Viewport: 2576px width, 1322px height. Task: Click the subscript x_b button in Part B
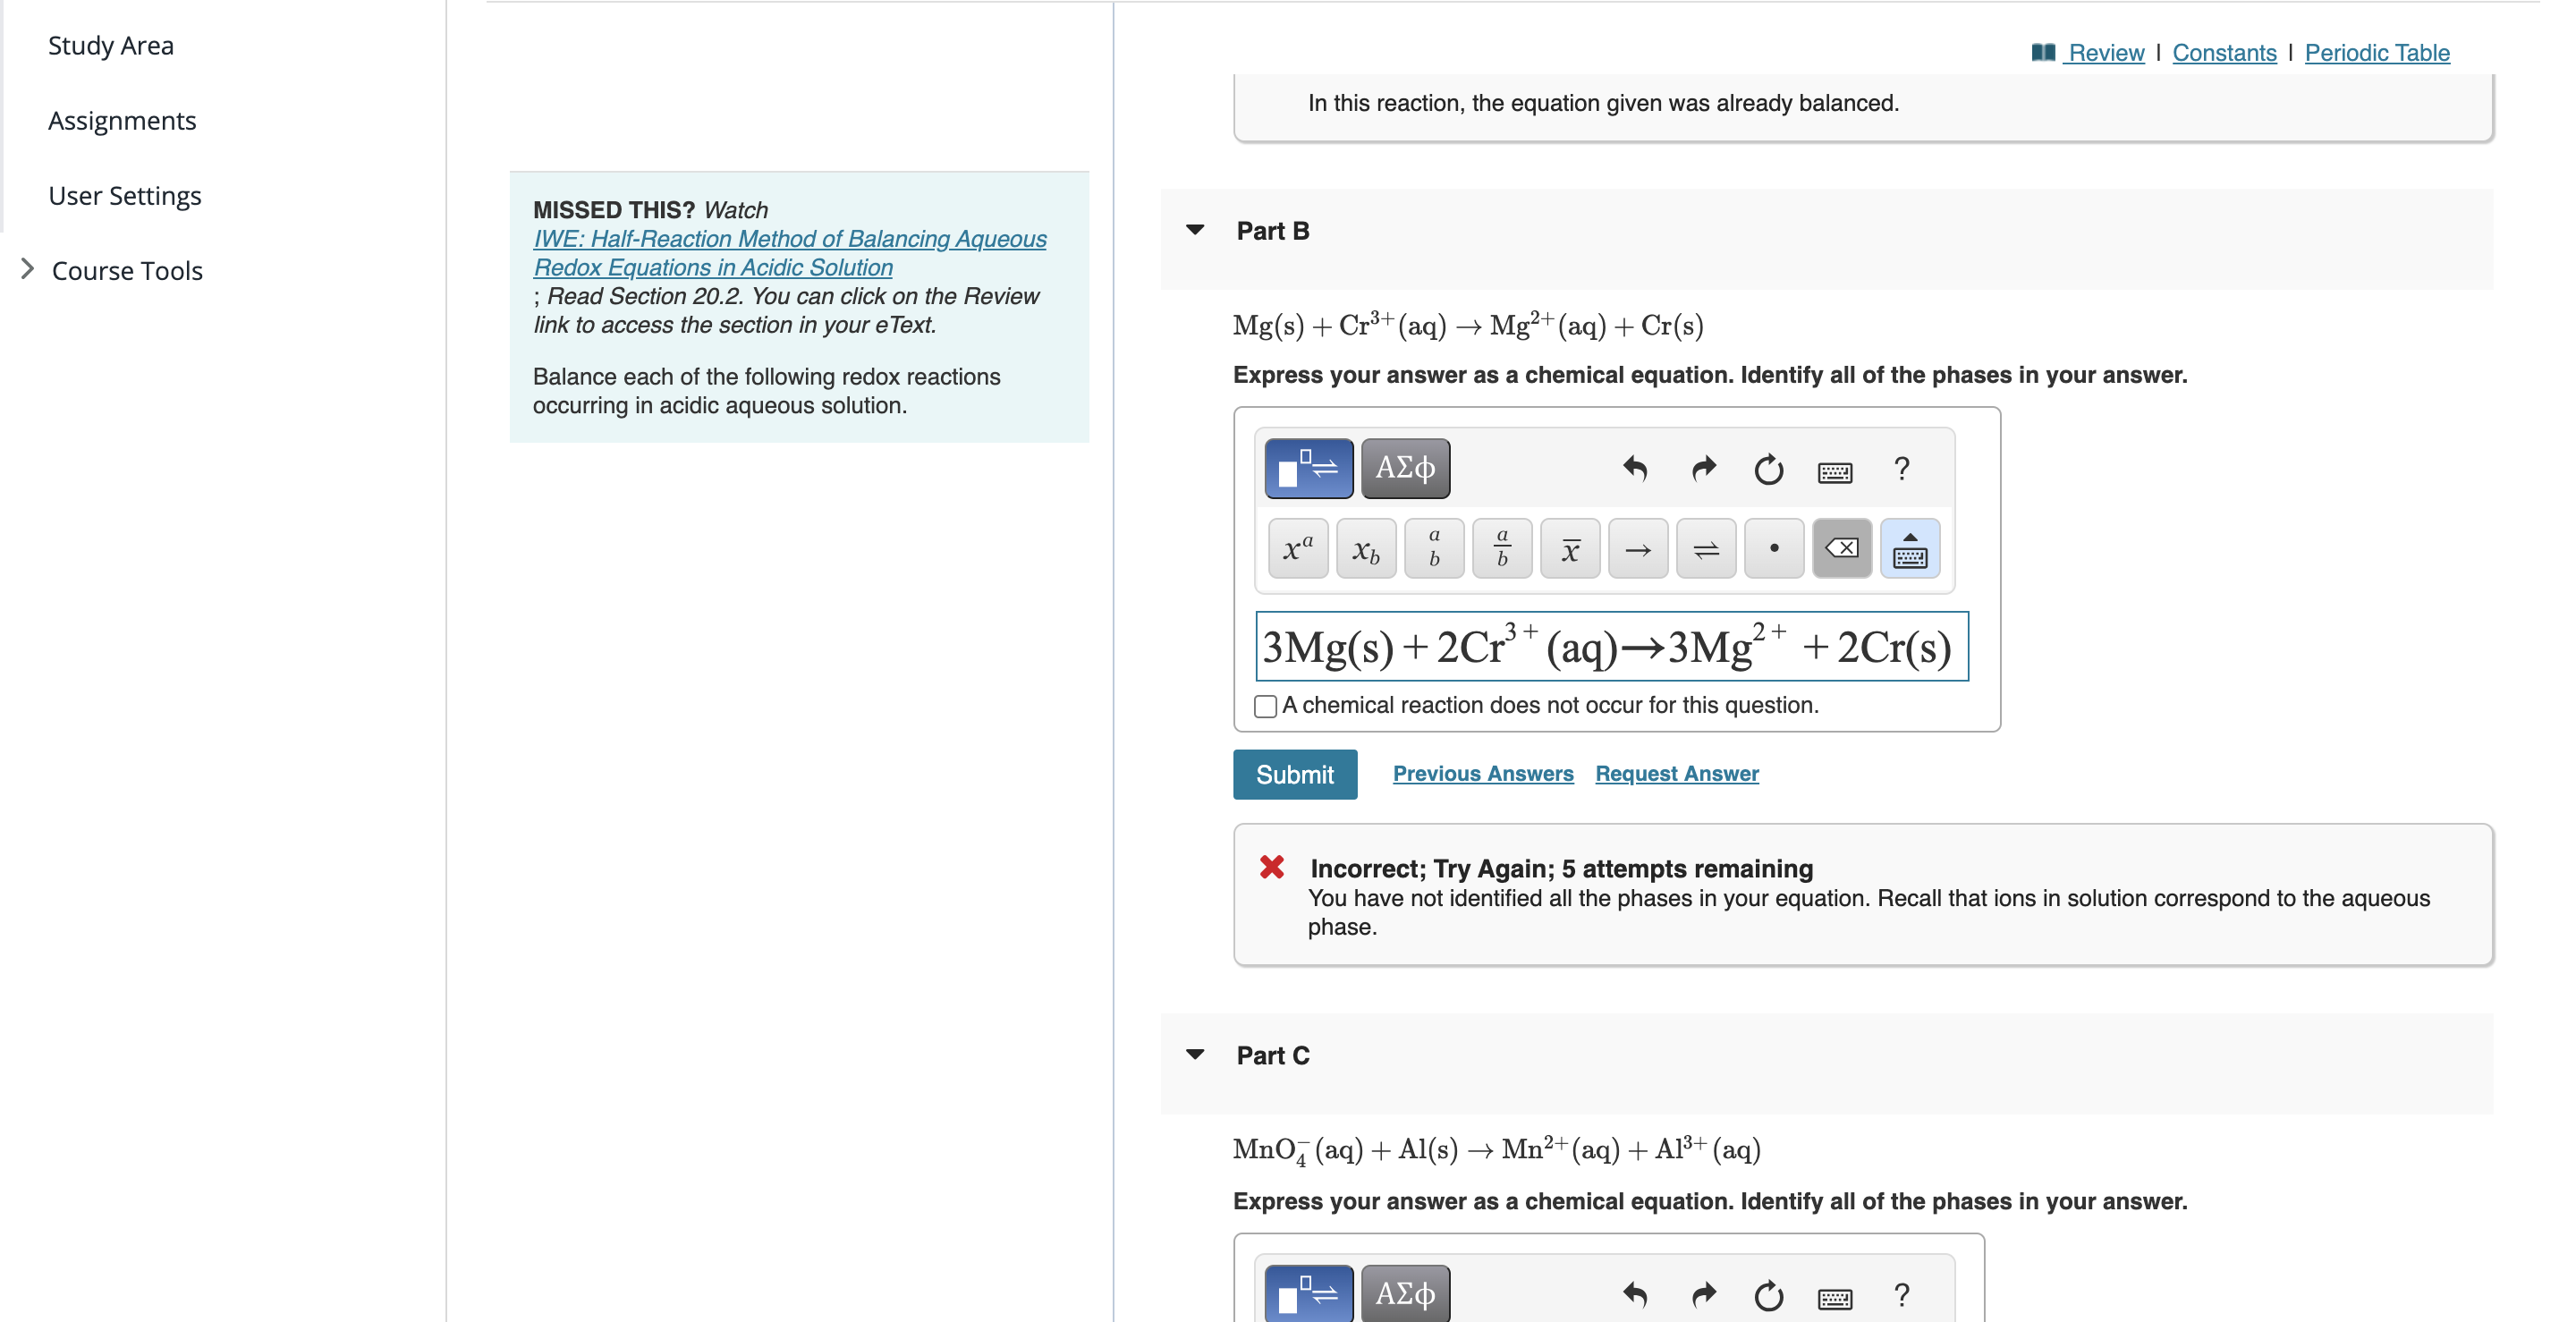tap(1365, 549)
